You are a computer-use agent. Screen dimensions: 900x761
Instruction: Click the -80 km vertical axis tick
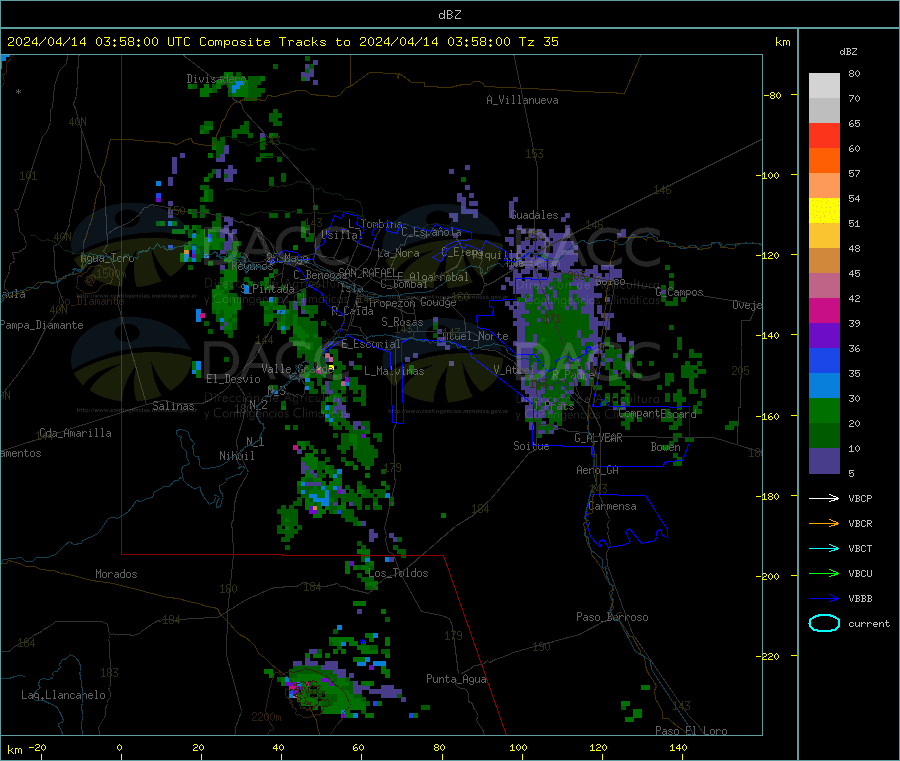(x=773, y=95)
